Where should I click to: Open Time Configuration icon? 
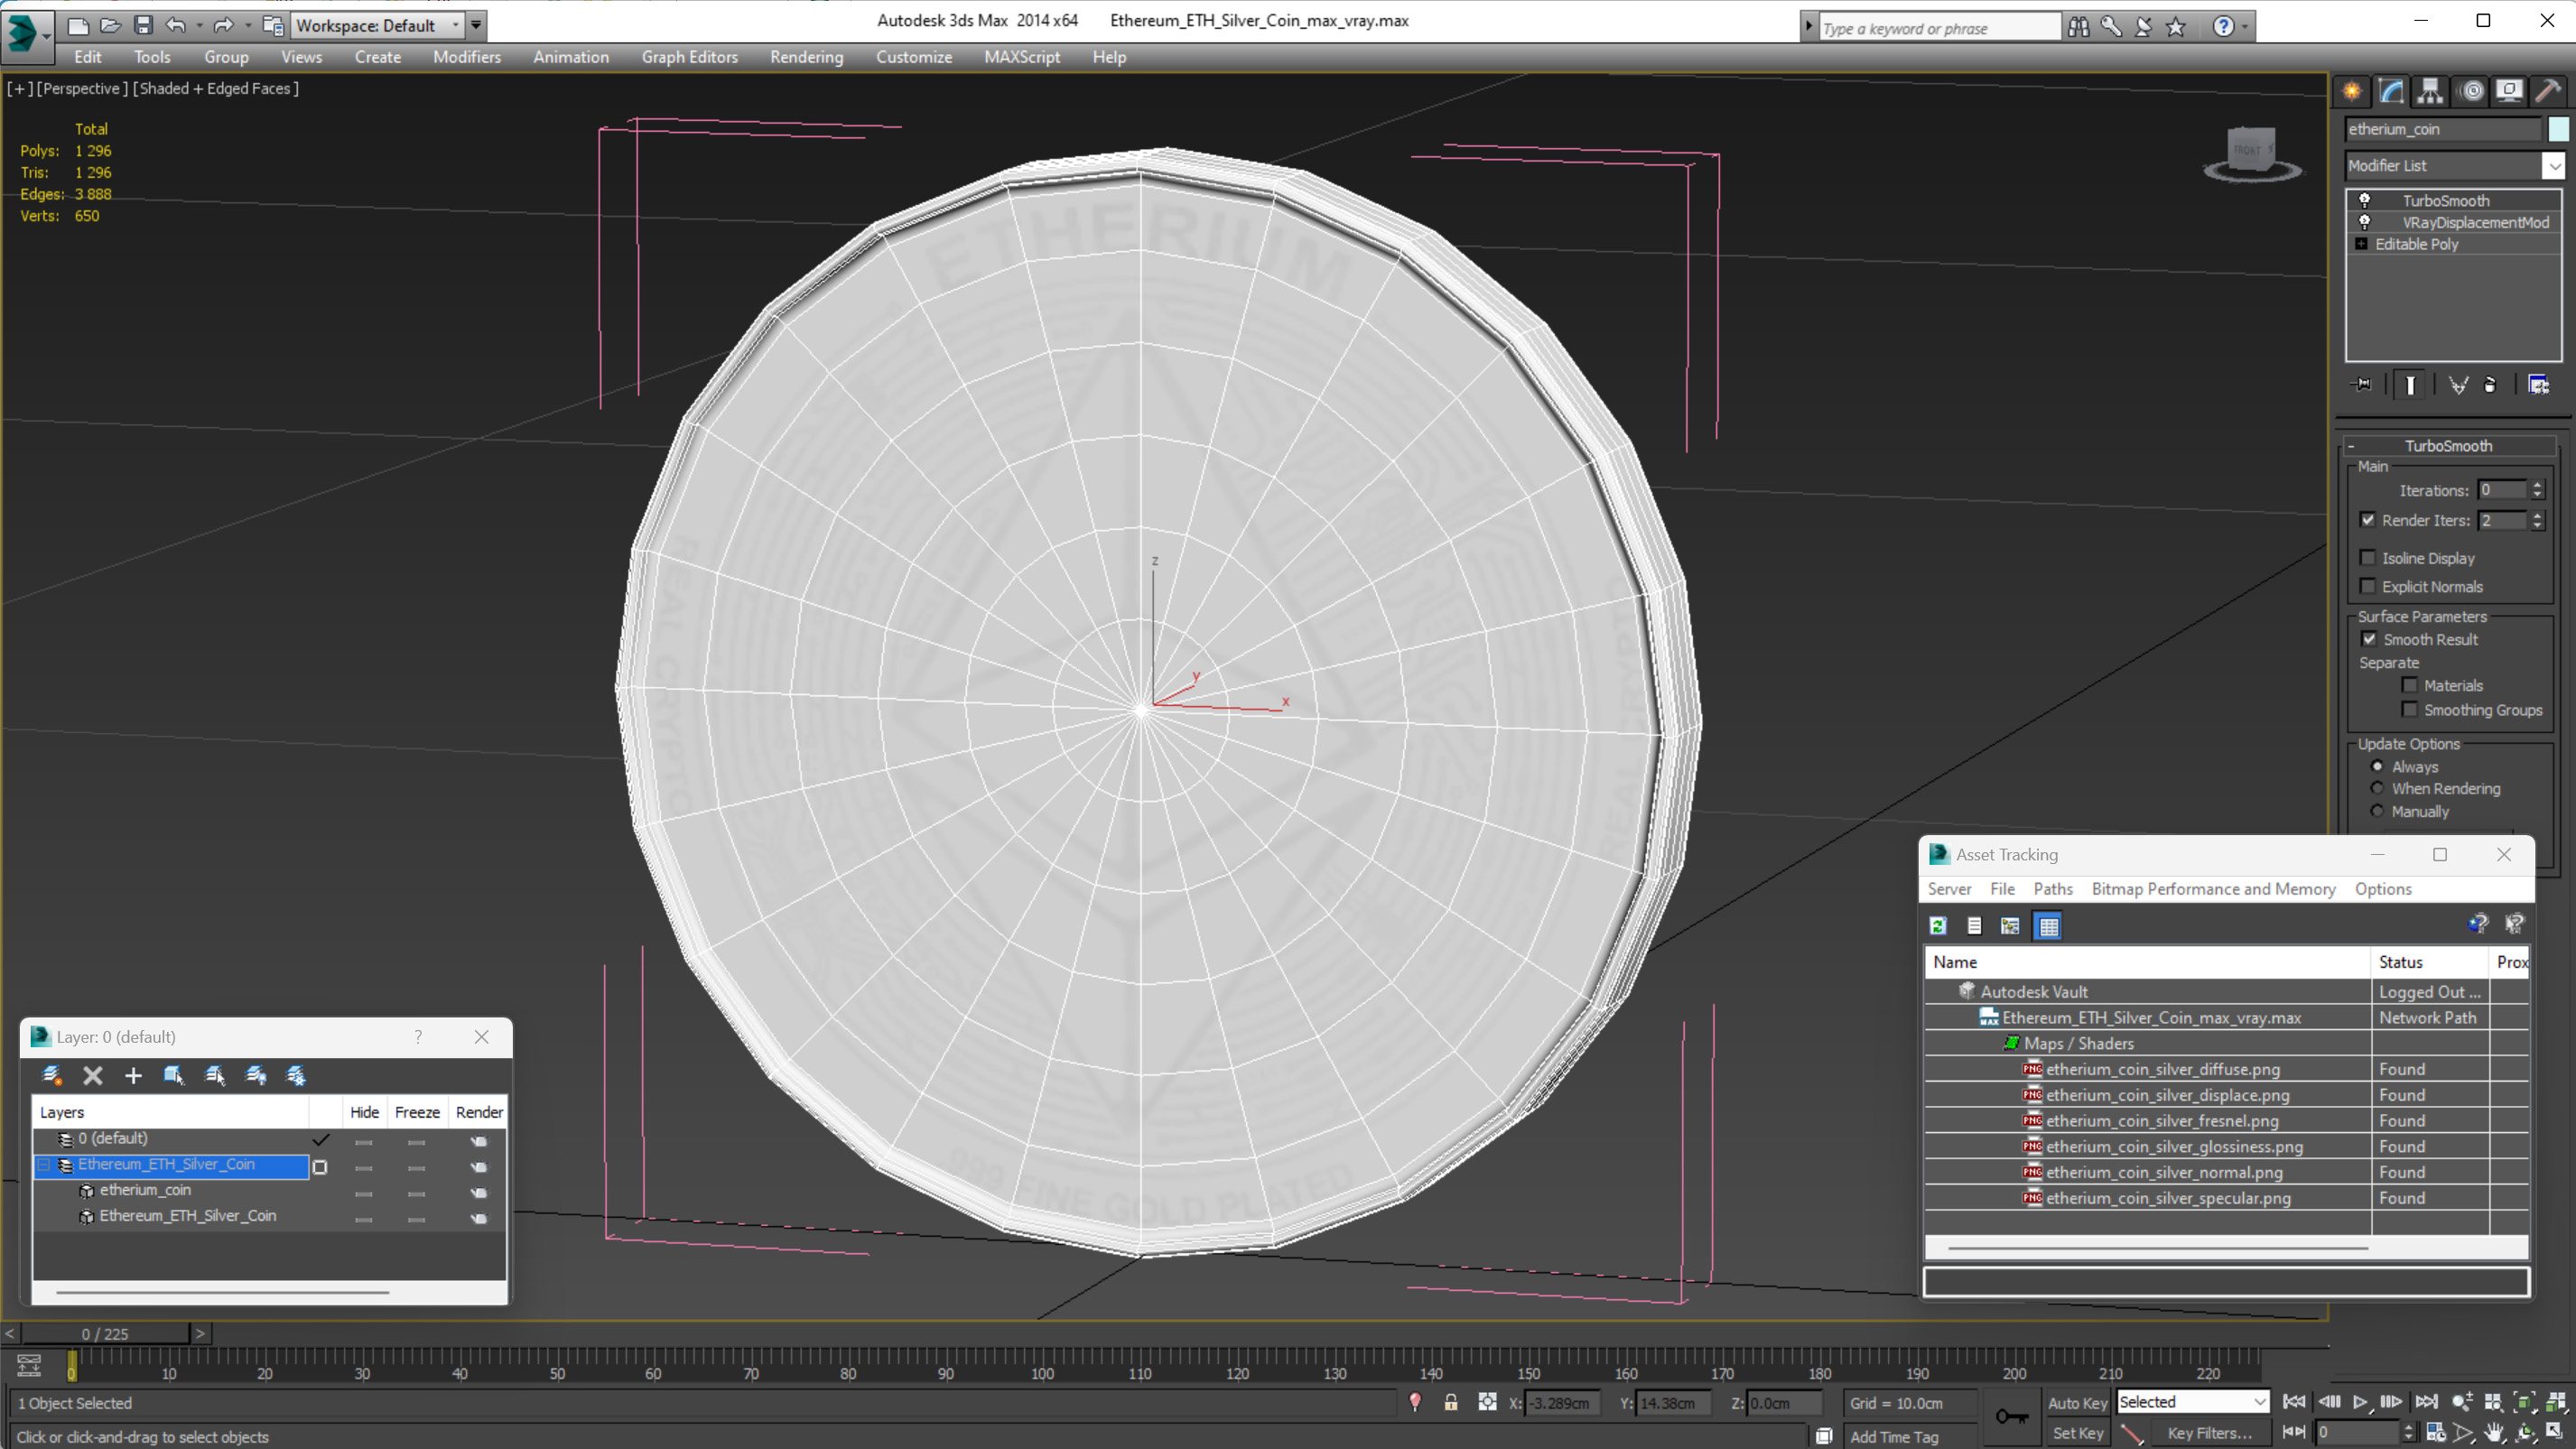pyautogui.click(x=2436, y=1433)
